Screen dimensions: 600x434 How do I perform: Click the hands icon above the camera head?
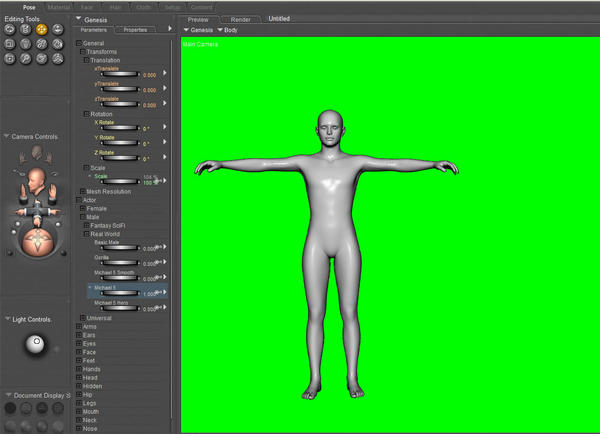[37, 153]
